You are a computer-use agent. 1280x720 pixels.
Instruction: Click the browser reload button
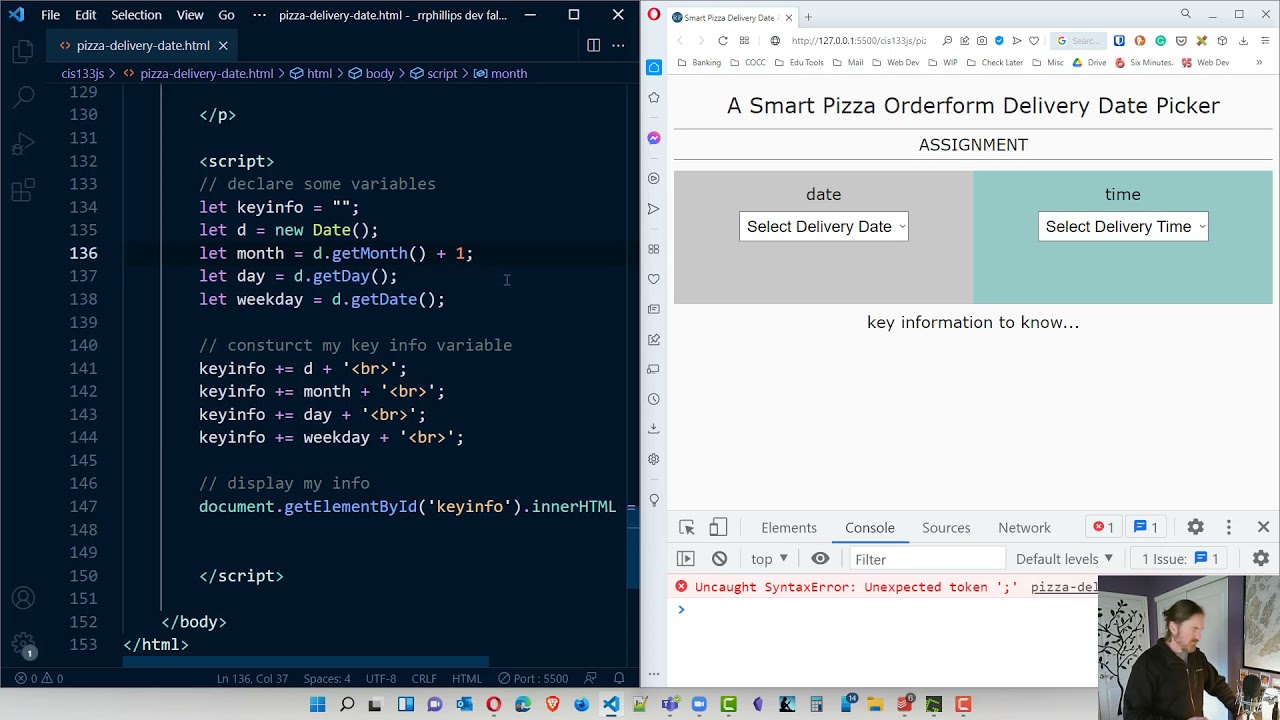pos(722,41)
